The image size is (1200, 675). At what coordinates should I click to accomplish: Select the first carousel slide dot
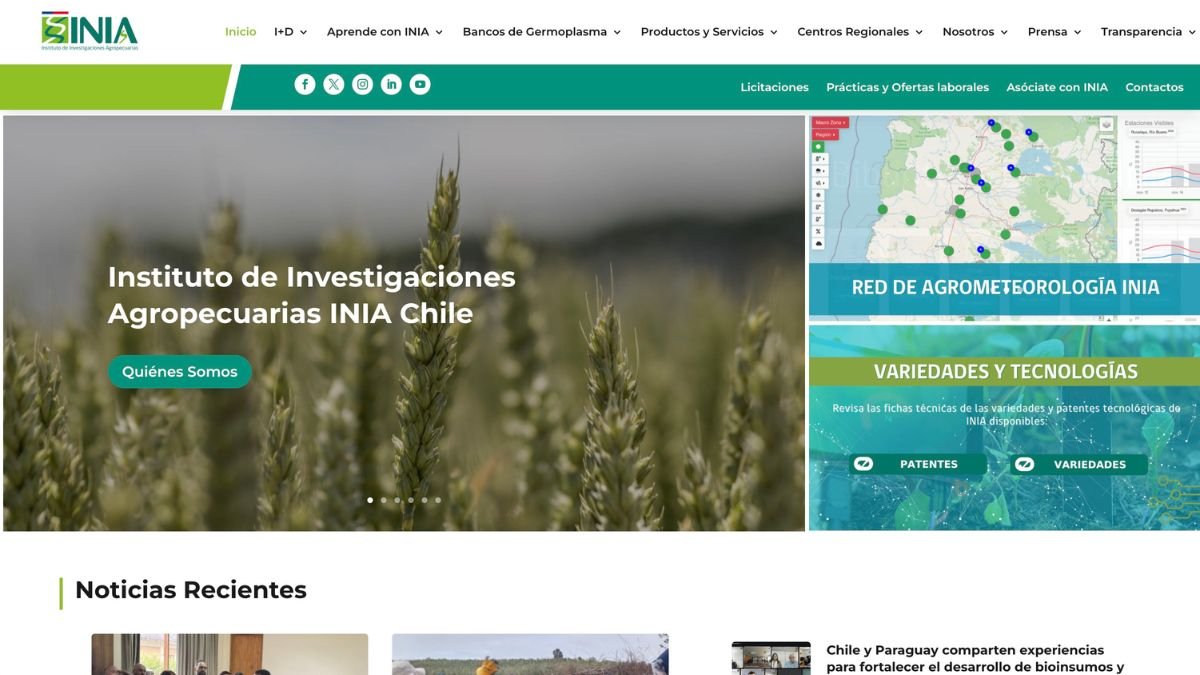370,500
